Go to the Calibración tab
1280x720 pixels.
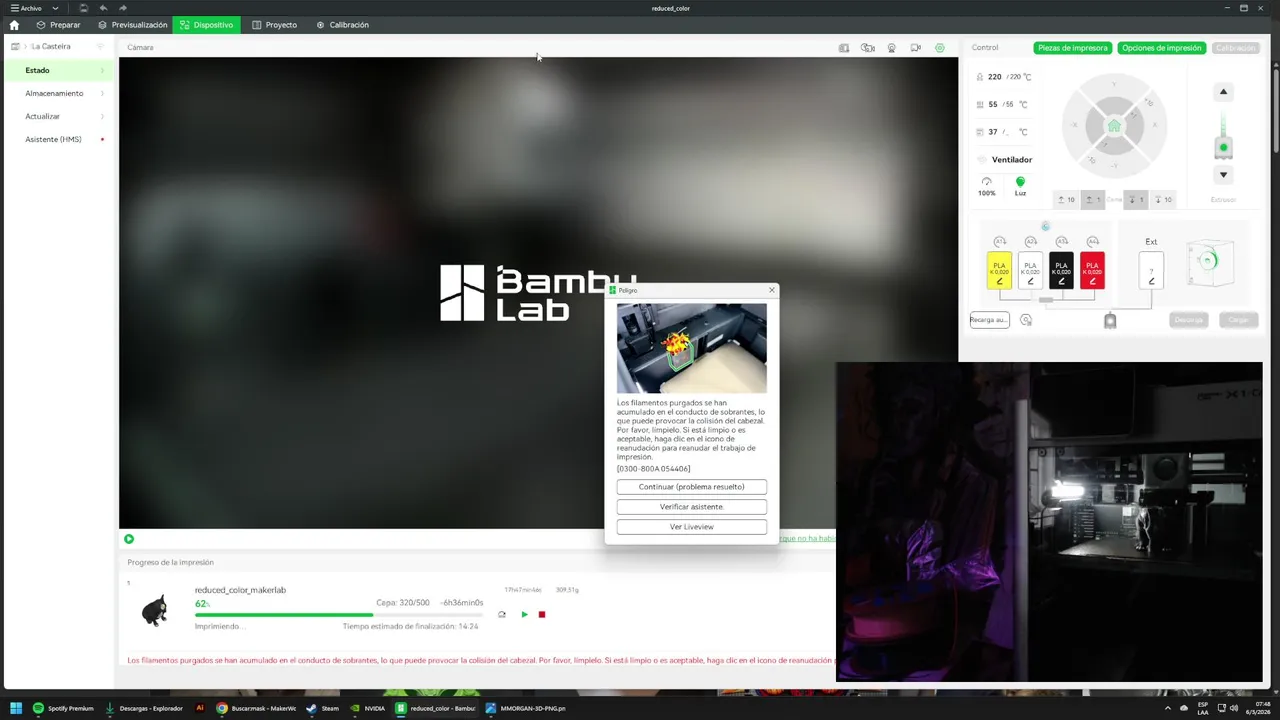pos(342,25)
